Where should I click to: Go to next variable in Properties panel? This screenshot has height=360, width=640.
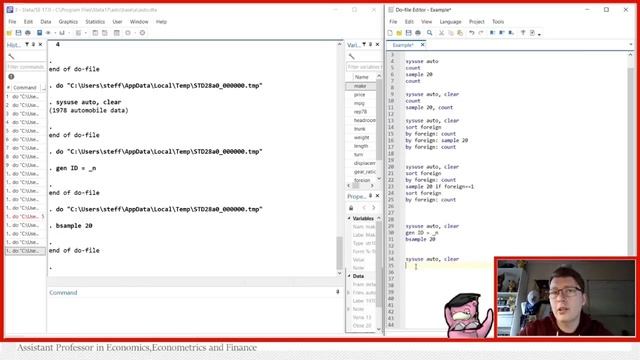click(373, 208)
